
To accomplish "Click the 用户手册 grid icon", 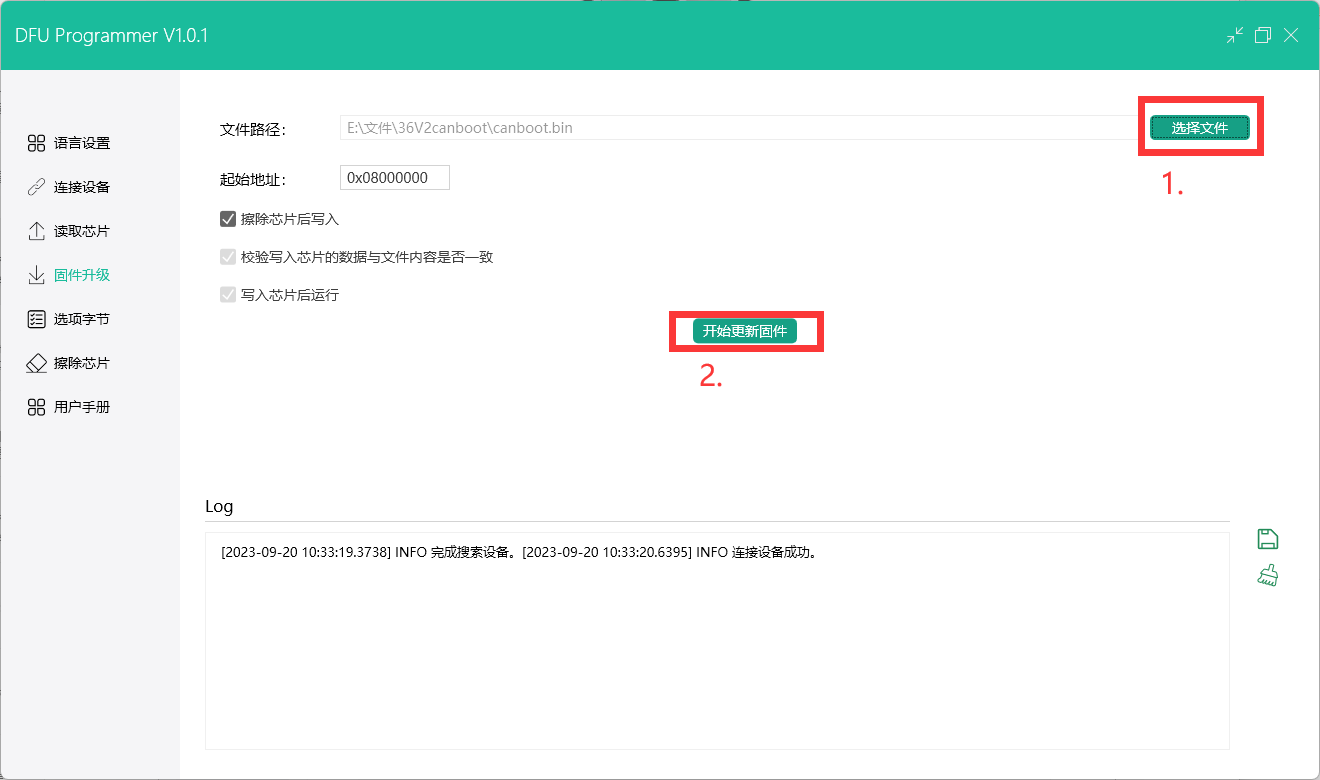I will point(36,407).
